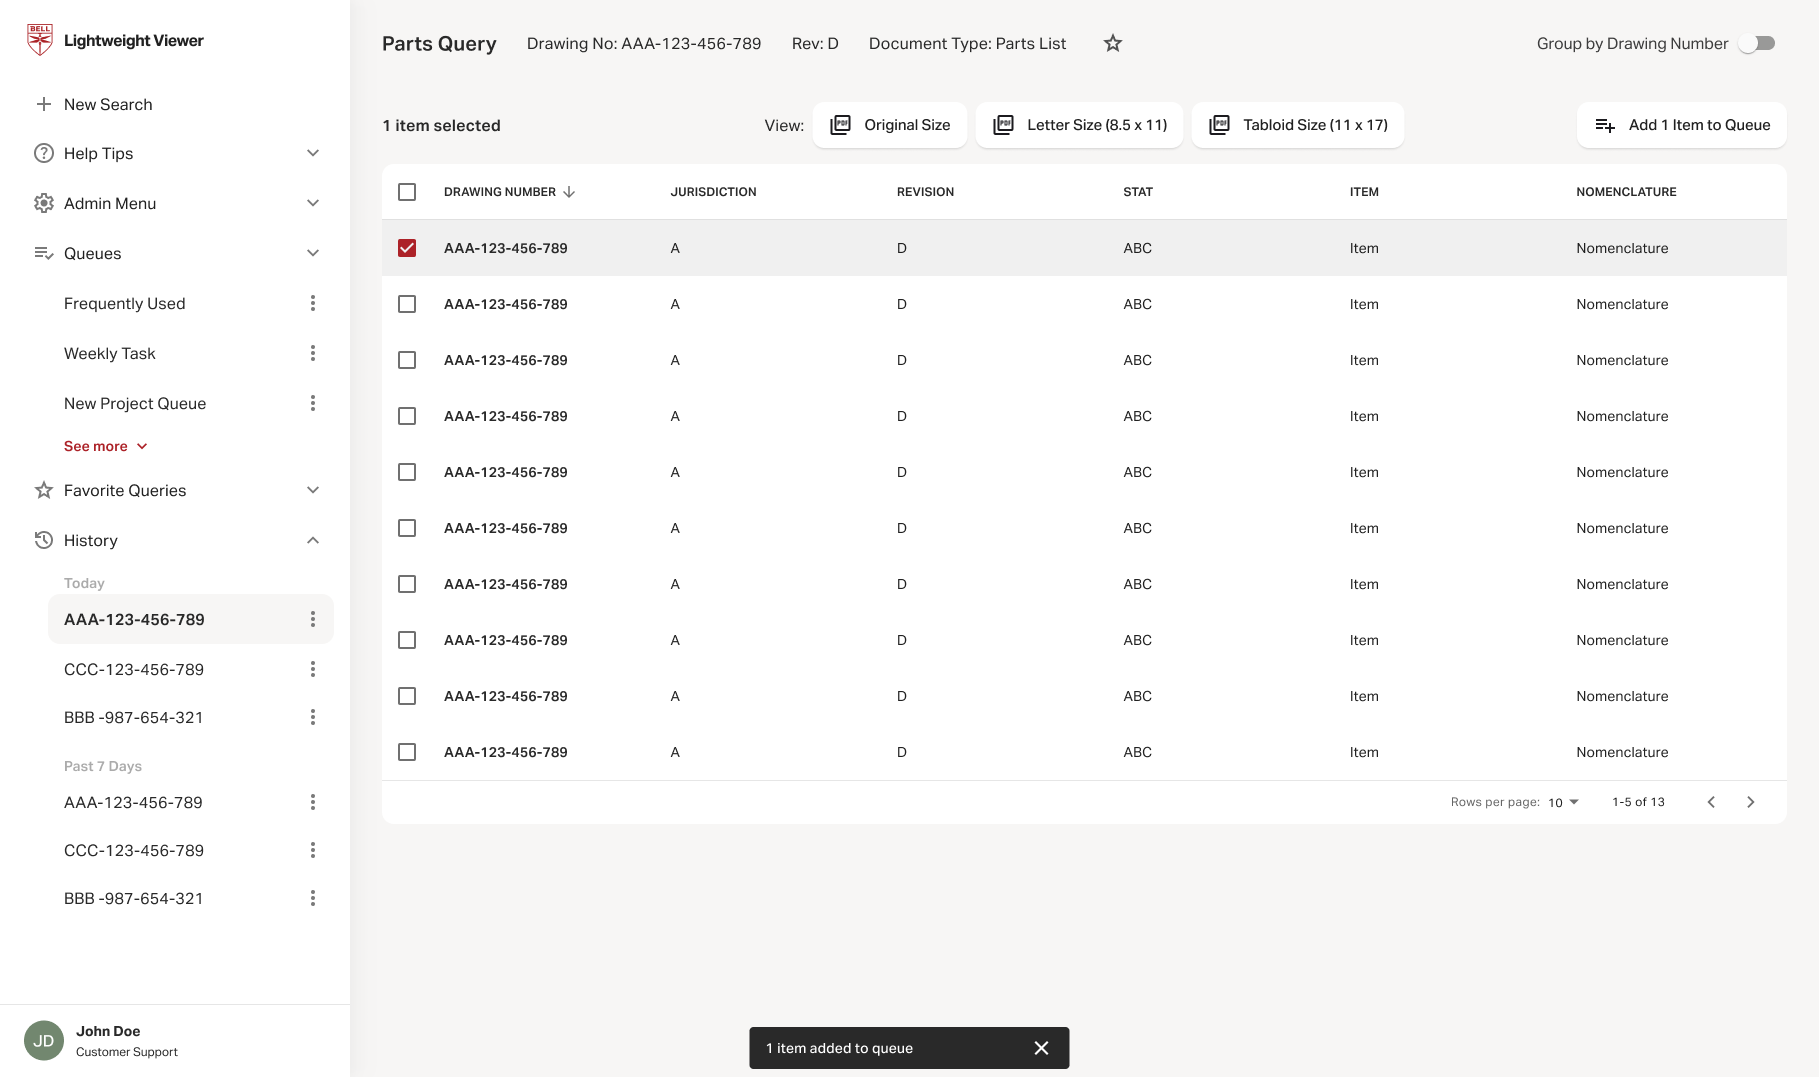The width and height of the screenshot is (1819, 1077).
Task: Uncheck the selected first row checkbox
Action: point(407,248)
